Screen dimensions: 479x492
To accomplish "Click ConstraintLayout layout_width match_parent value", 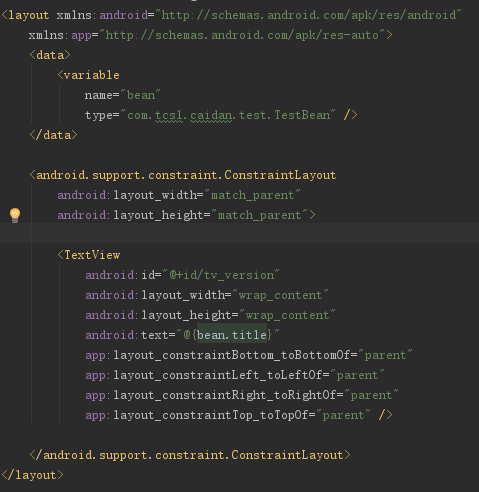I will 252,195.
